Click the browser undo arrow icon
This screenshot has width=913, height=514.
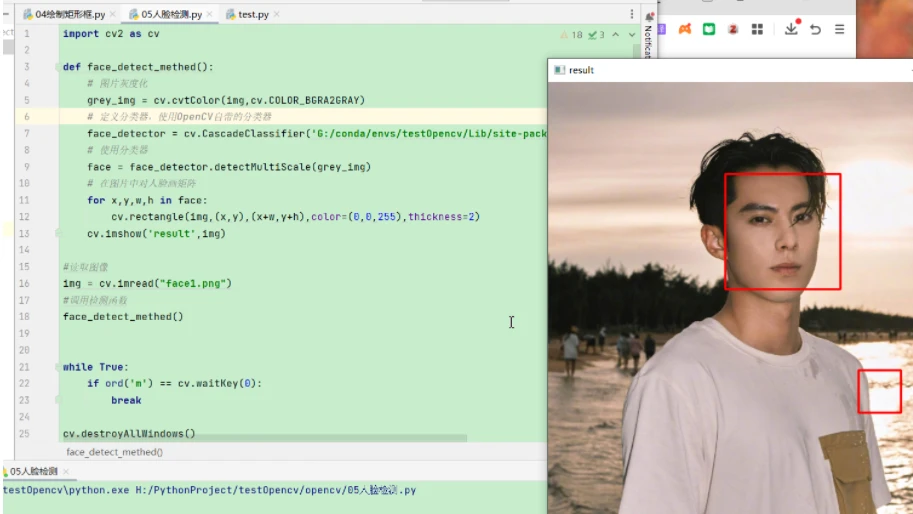815,29
